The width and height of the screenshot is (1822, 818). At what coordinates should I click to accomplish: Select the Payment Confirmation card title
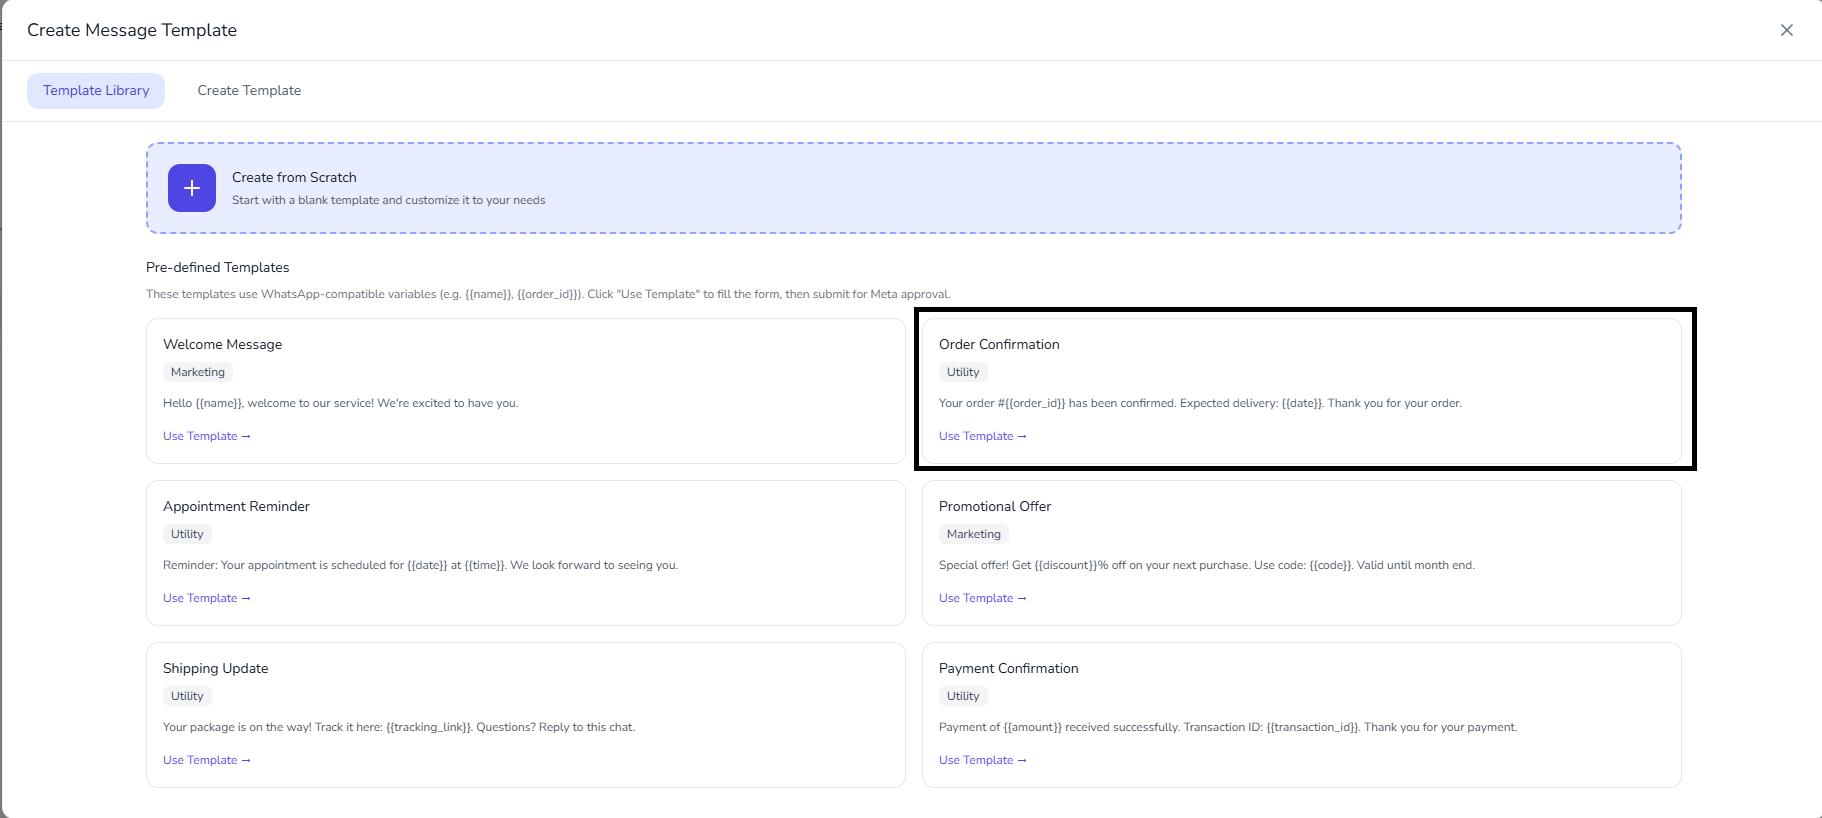tap(1008, 668)
